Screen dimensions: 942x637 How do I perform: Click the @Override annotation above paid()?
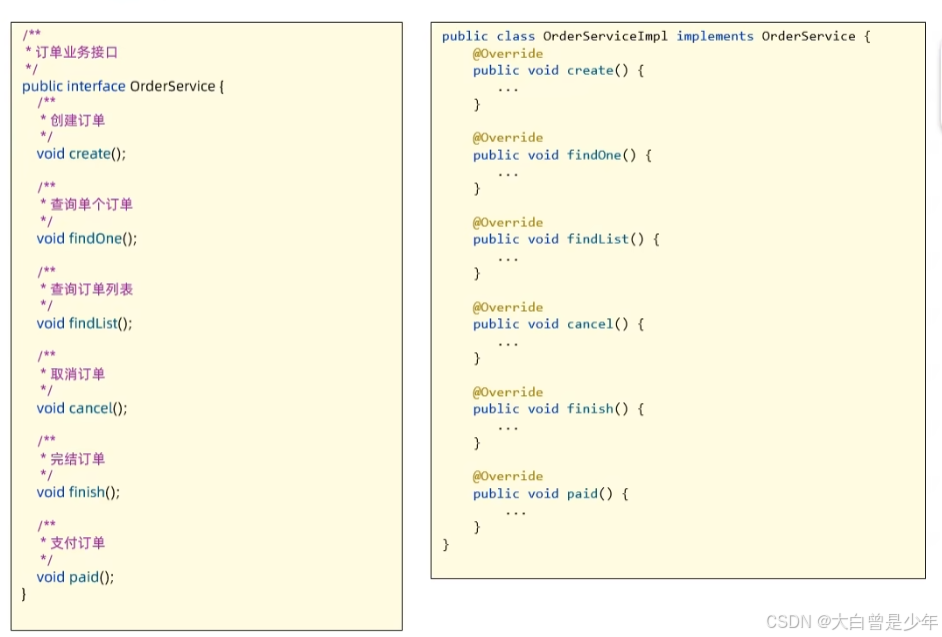pyautogui.click(x=509, y=476)
